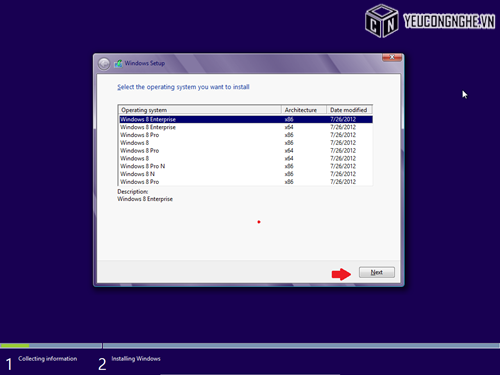Screen dimensions: 500x375
Task: Click the yeucongnghe.vn cube logo
Action: pyautogui.click(x=382, y=21)
